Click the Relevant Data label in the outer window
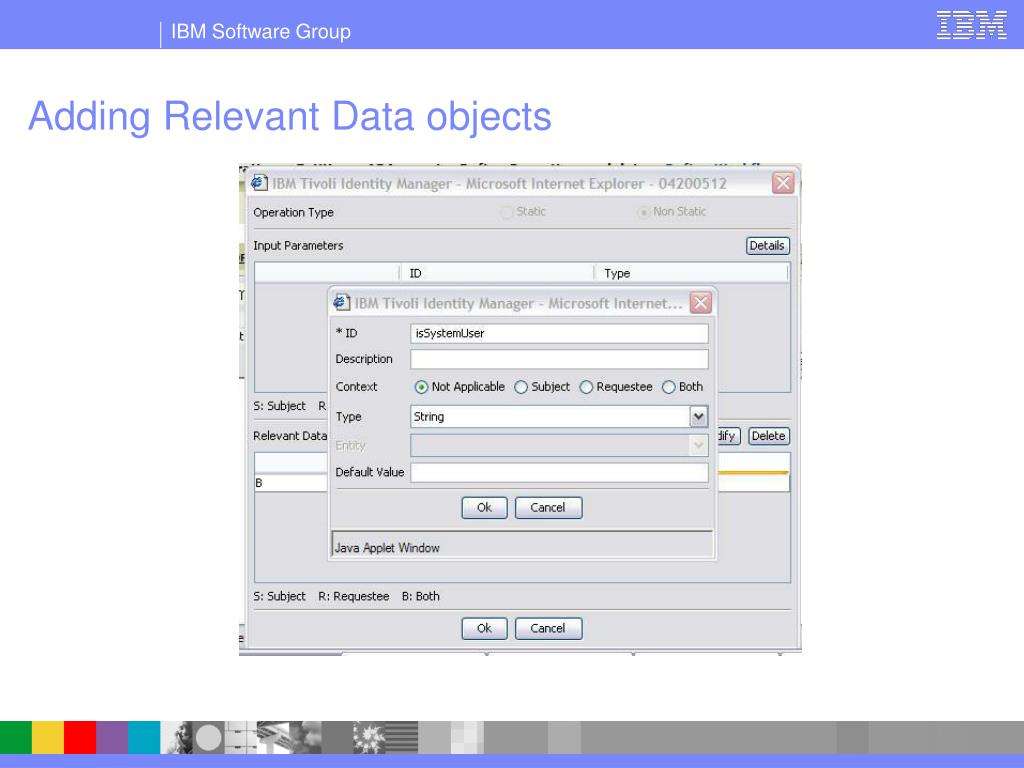The height and width of the screenshot is (768, 1024). point(290,436)
